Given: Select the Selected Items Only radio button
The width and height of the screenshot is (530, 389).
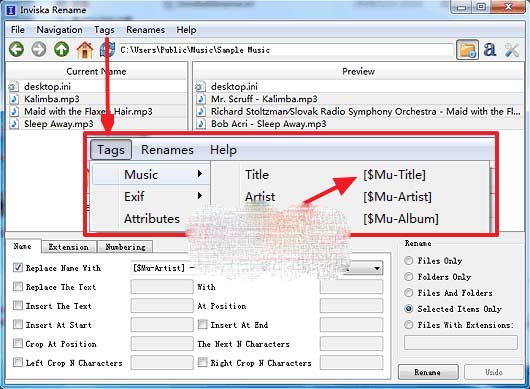Looking at the screenshot, I should coord(409,309).
